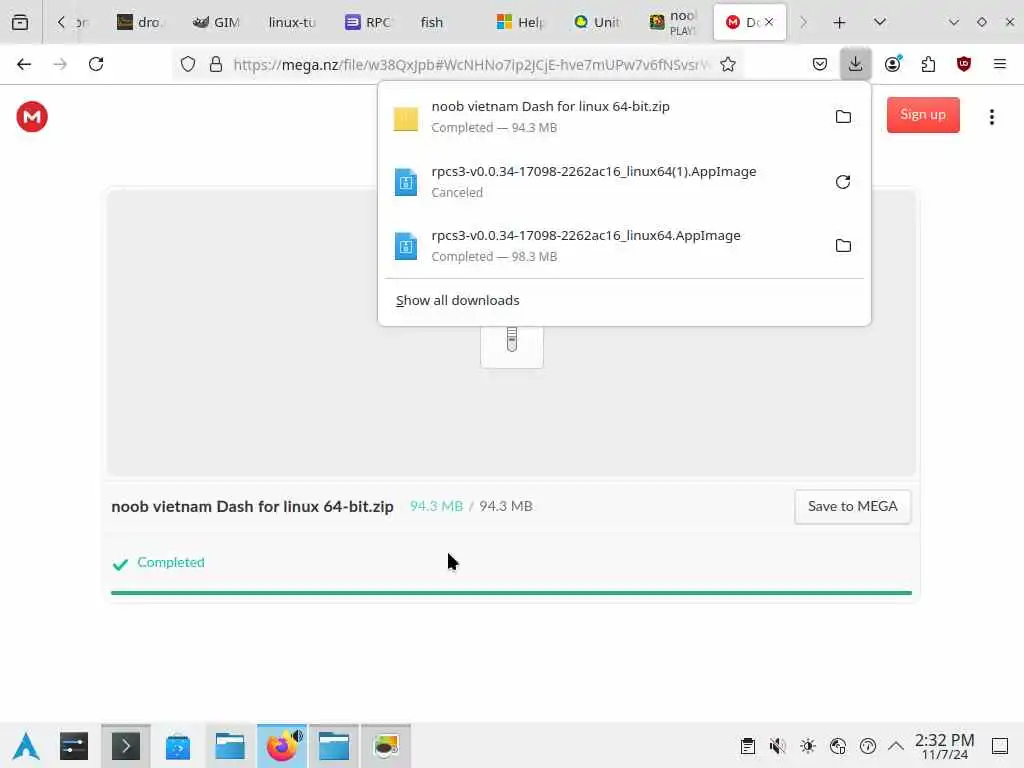
Task: Open MEGA three-dot options menu
Action: [991, 117]
